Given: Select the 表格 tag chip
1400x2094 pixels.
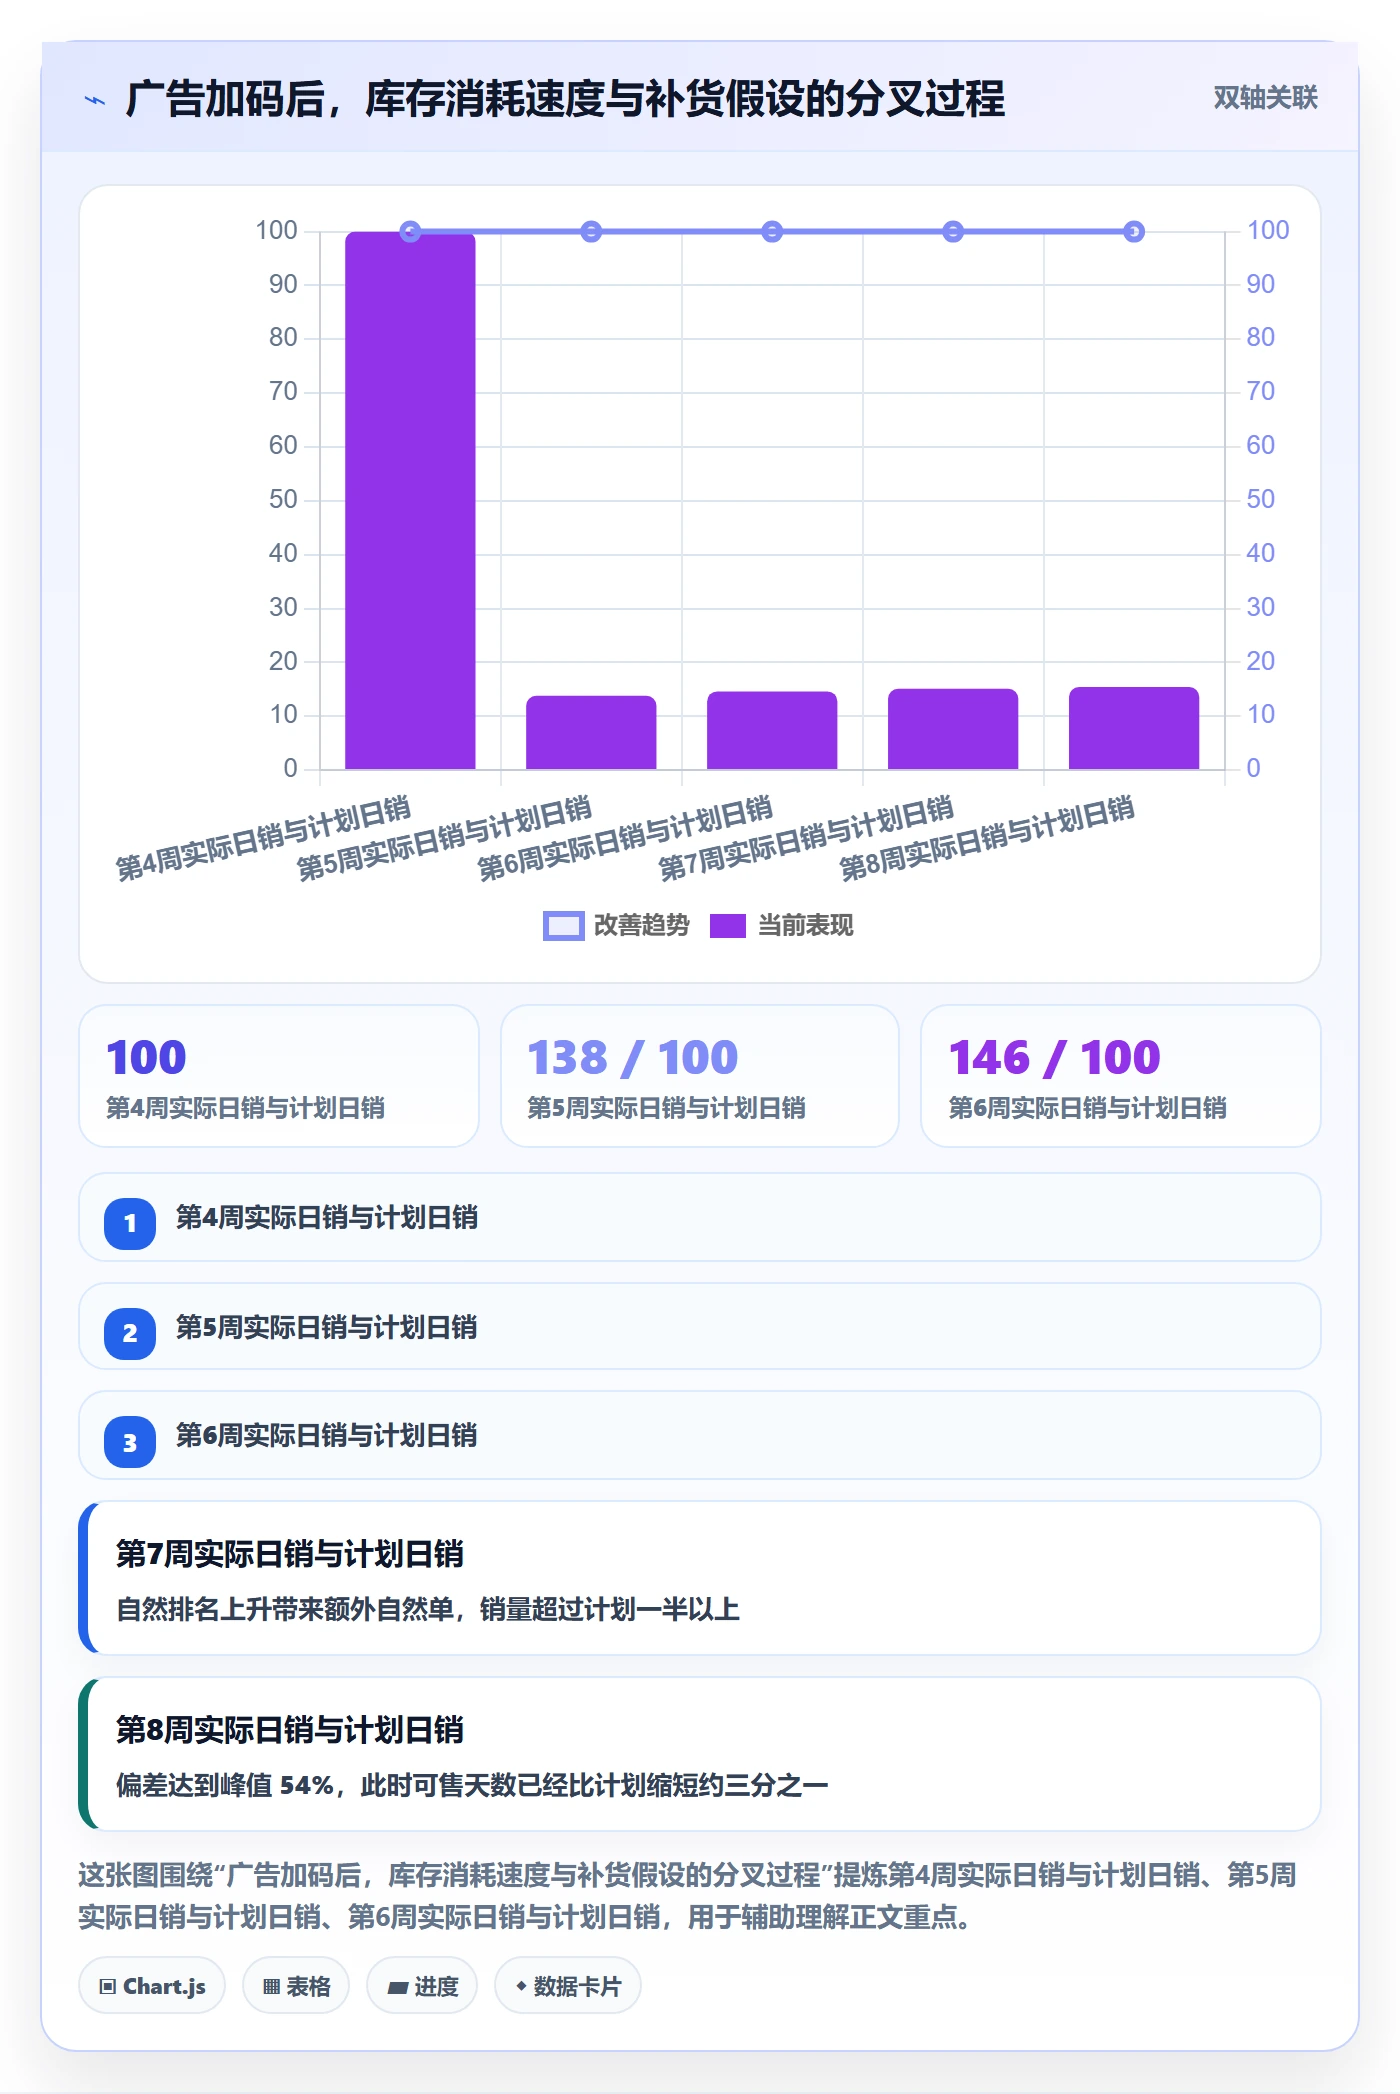Looking at the screenshot, I should 296,1986.
